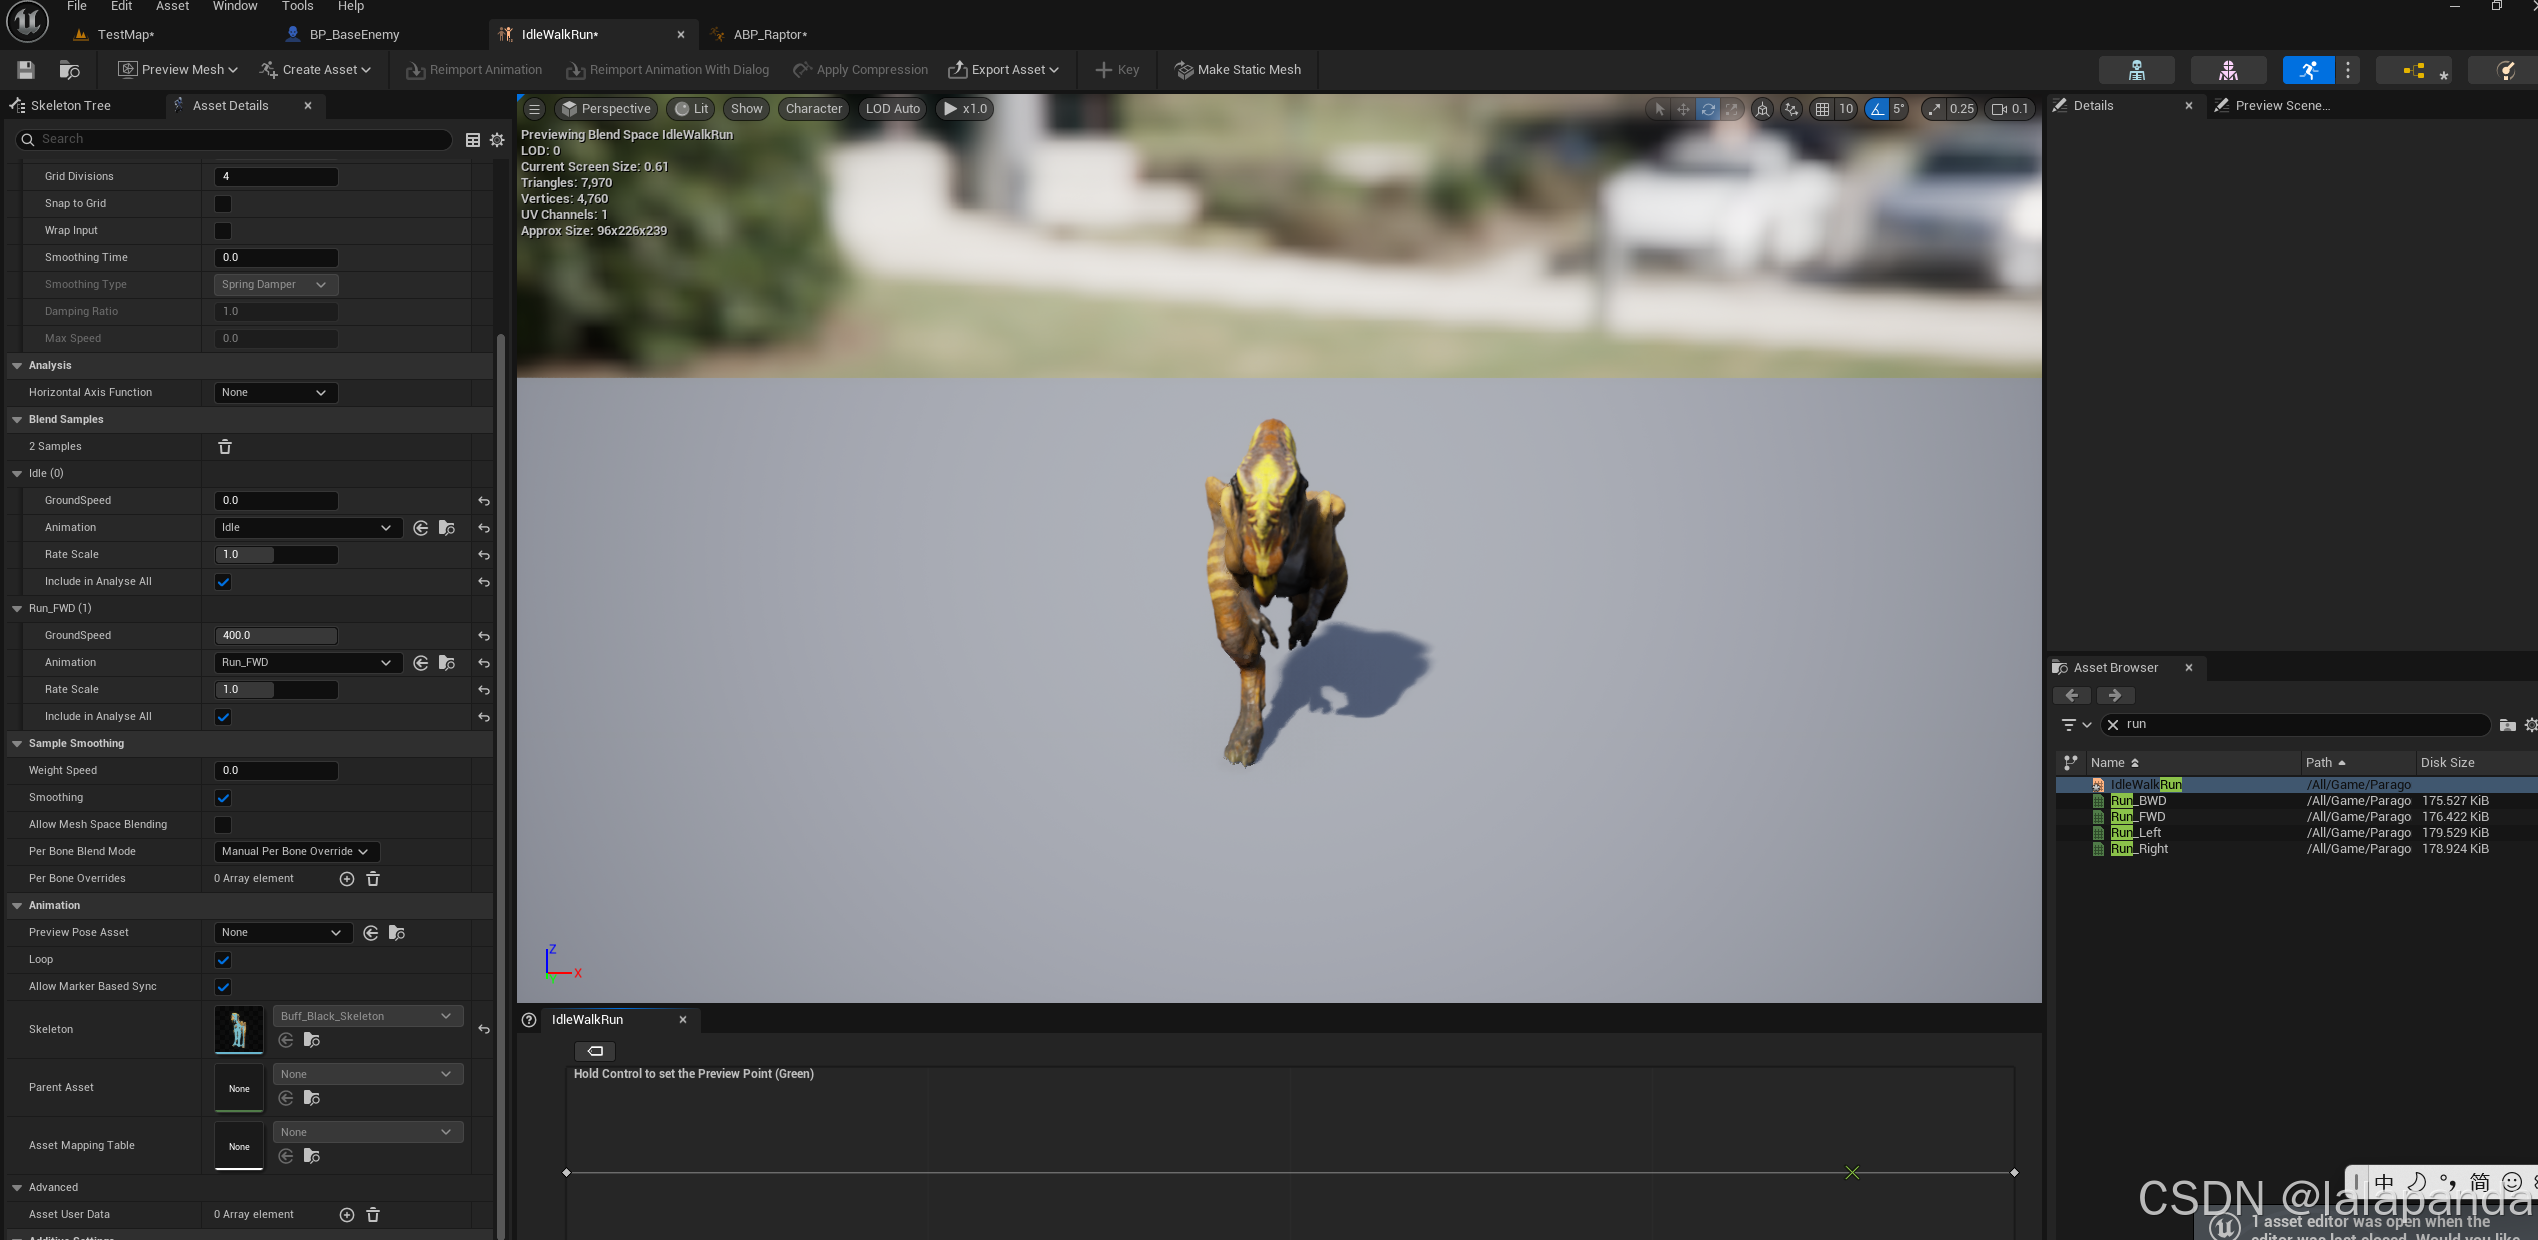Open the Tools menu
Viewport: 2538px width, 1240px height.
(297, 6)
